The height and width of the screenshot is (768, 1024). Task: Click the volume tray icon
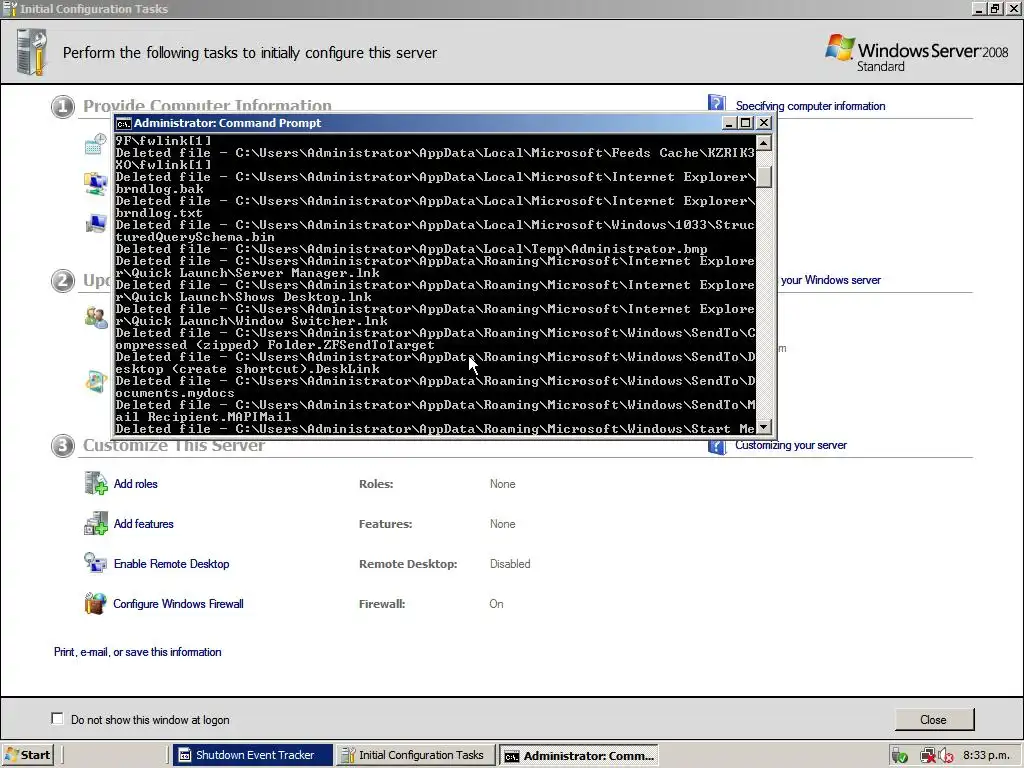[x=946, y=756]
